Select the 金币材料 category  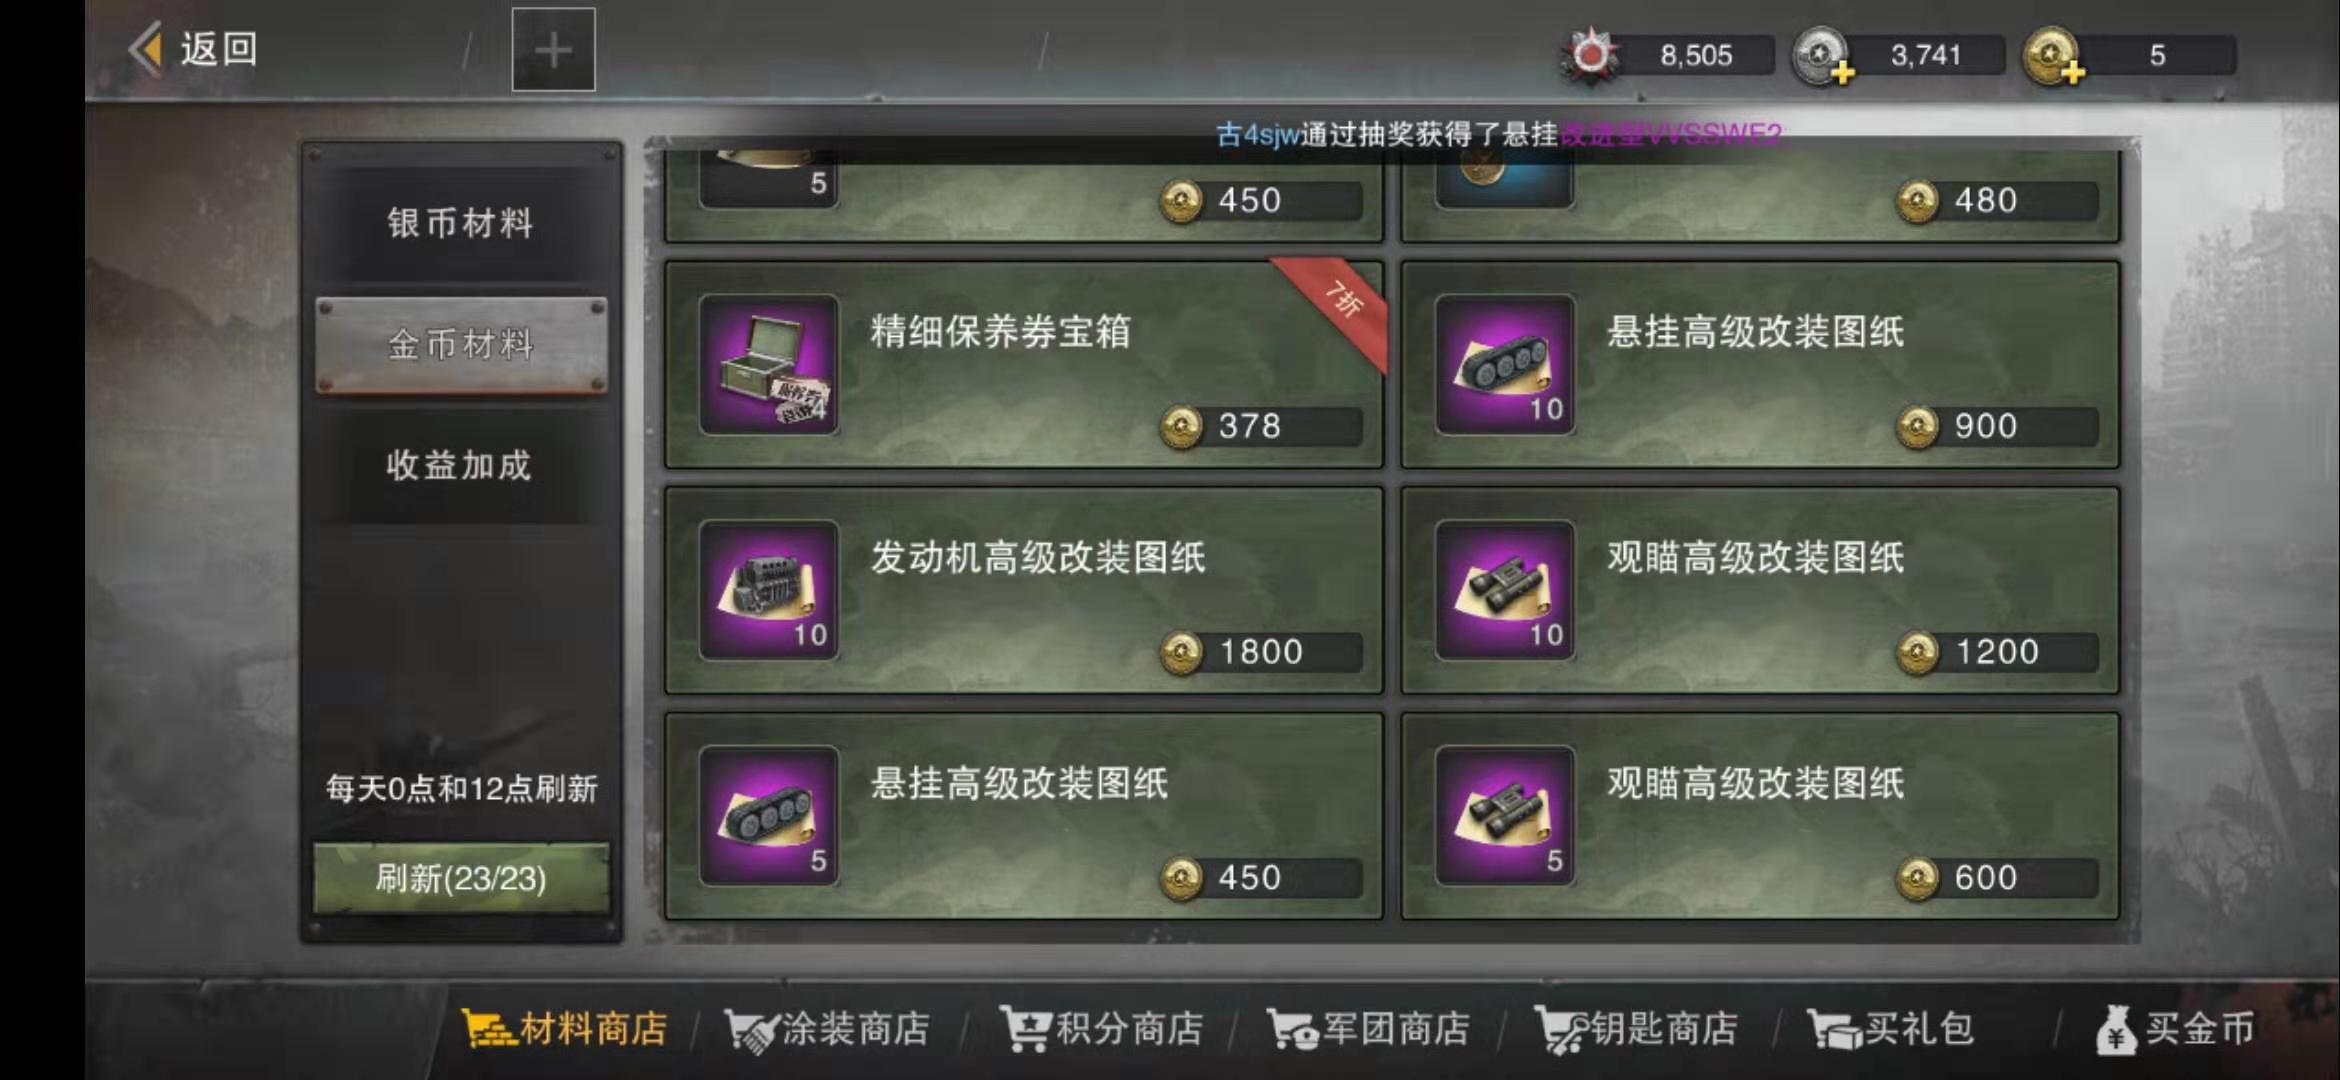pyautogui.click(x=461, y=344)
